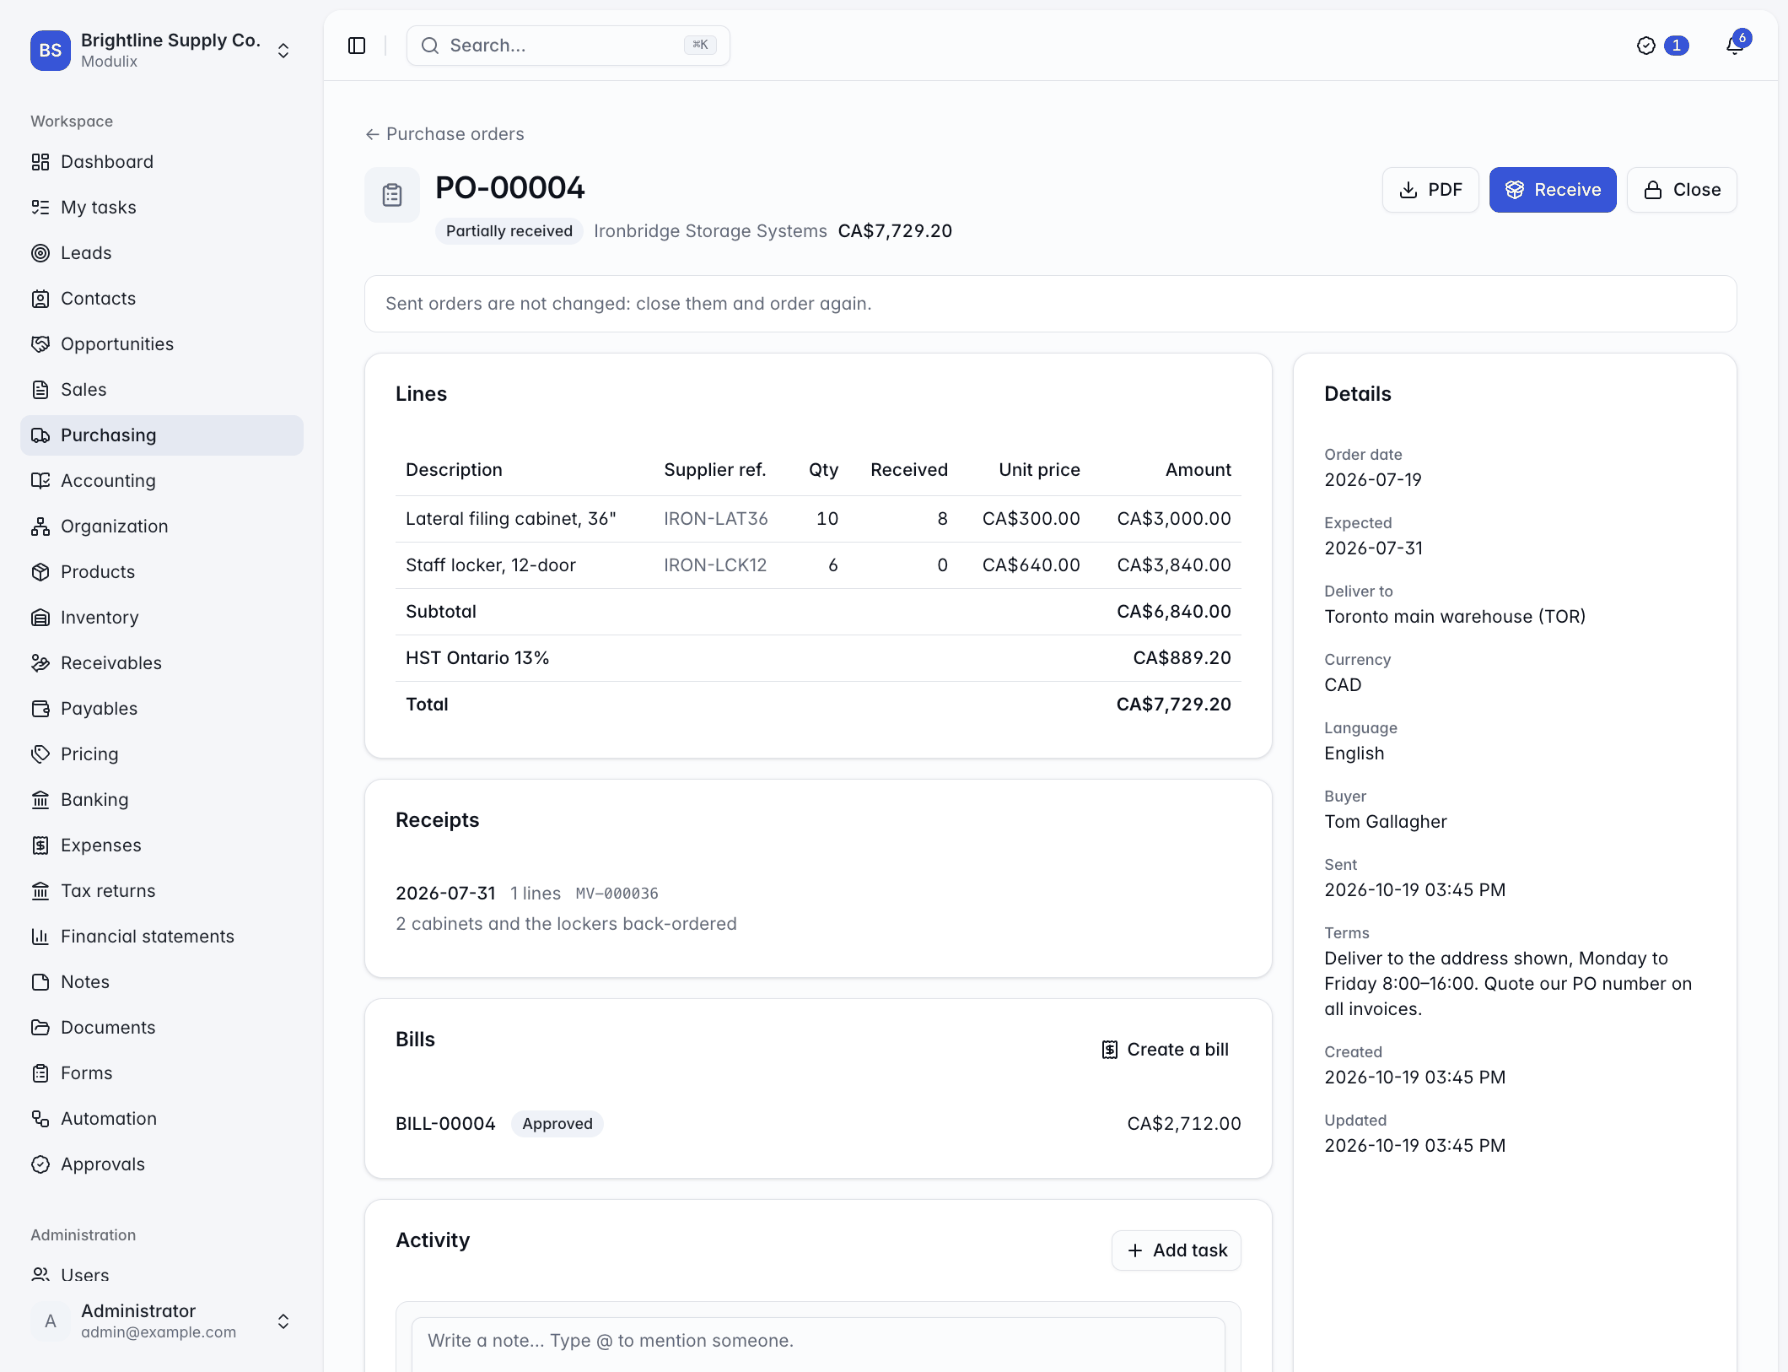This screenshot has width=1788, height=1372.
Task: Go back to Purchase orders list
Action: [445, 134]
